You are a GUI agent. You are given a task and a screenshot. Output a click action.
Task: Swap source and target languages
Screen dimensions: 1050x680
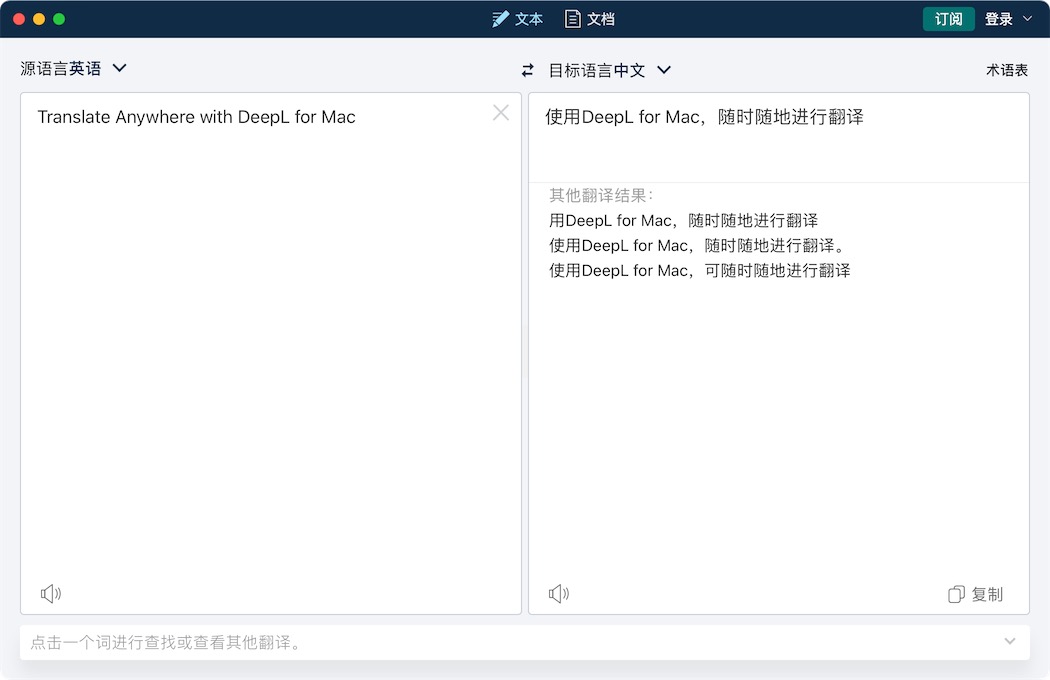coord(528,70)
